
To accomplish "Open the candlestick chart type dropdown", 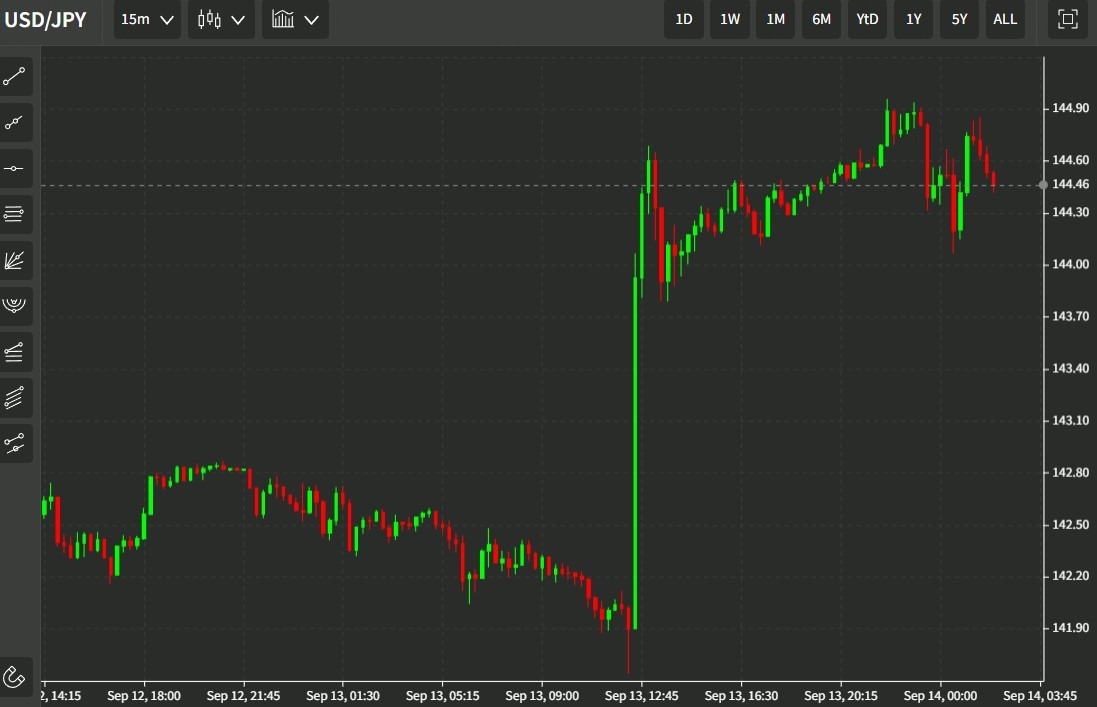I will pos(221,19).
